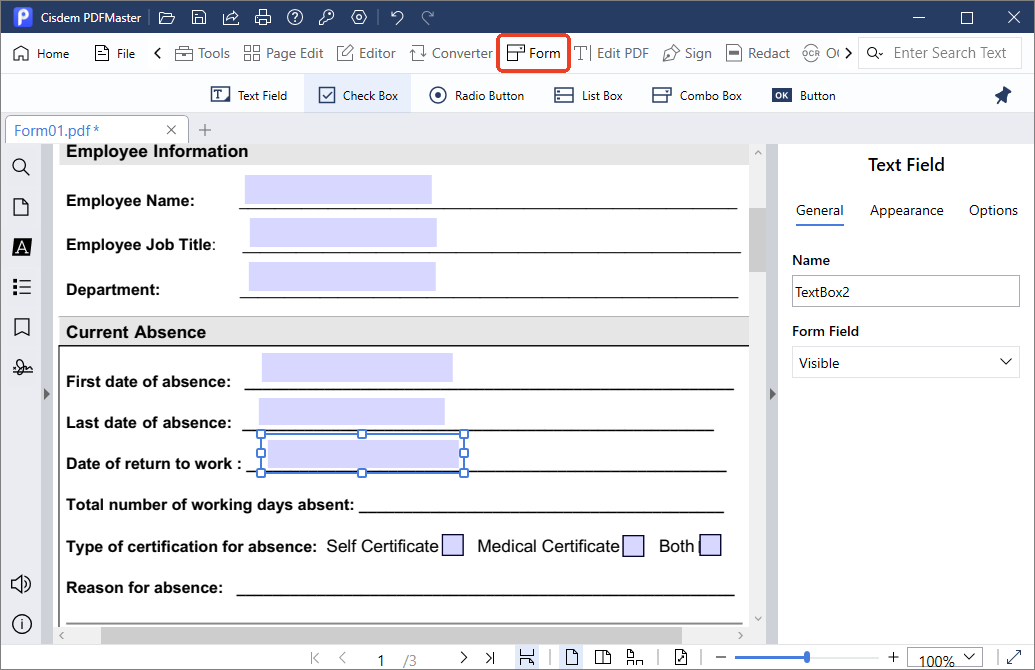
Task: Go to the next page arrow
Action: coord(464,657)
